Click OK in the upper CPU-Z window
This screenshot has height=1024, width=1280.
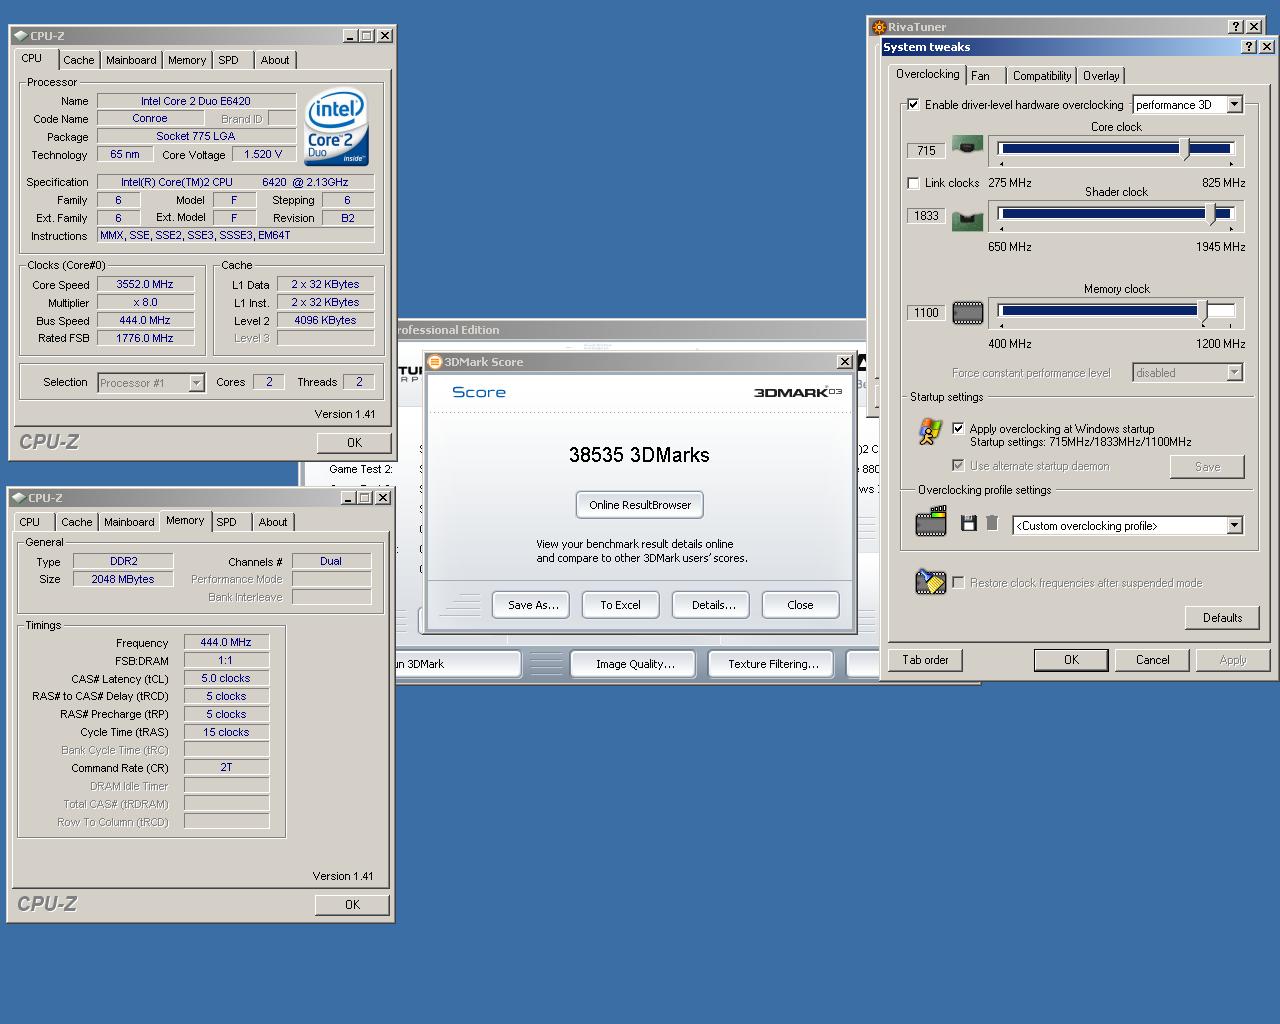point(354,442)
